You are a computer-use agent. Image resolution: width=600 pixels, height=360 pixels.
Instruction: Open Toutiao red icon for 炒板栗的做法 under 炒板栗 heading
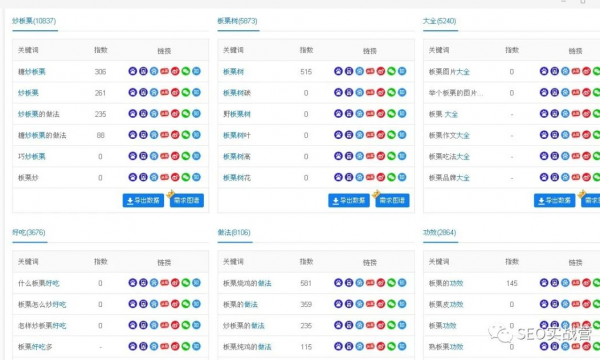coord(165,114)
